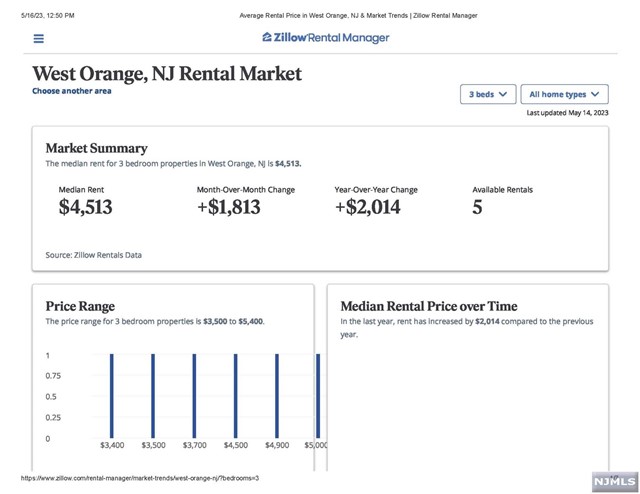Click the $4,513 Median Rent value
640x494 pixels.
(85, 208)
